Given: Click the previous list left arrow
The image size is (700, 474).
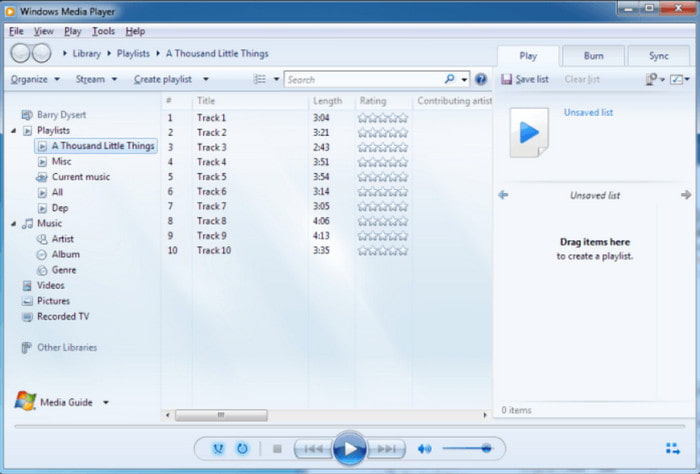Looking at the screenshot, I should 503,195.
